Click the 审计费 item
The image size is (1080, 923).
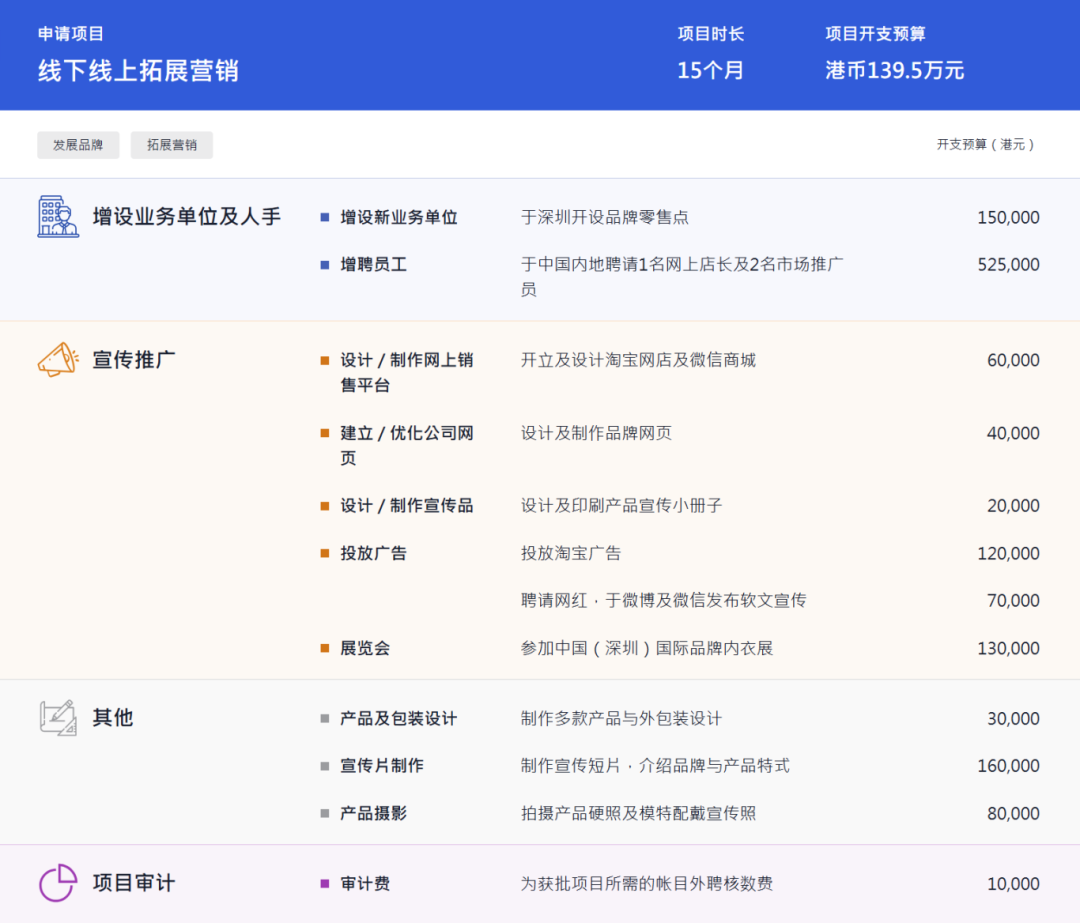[365, 884]
